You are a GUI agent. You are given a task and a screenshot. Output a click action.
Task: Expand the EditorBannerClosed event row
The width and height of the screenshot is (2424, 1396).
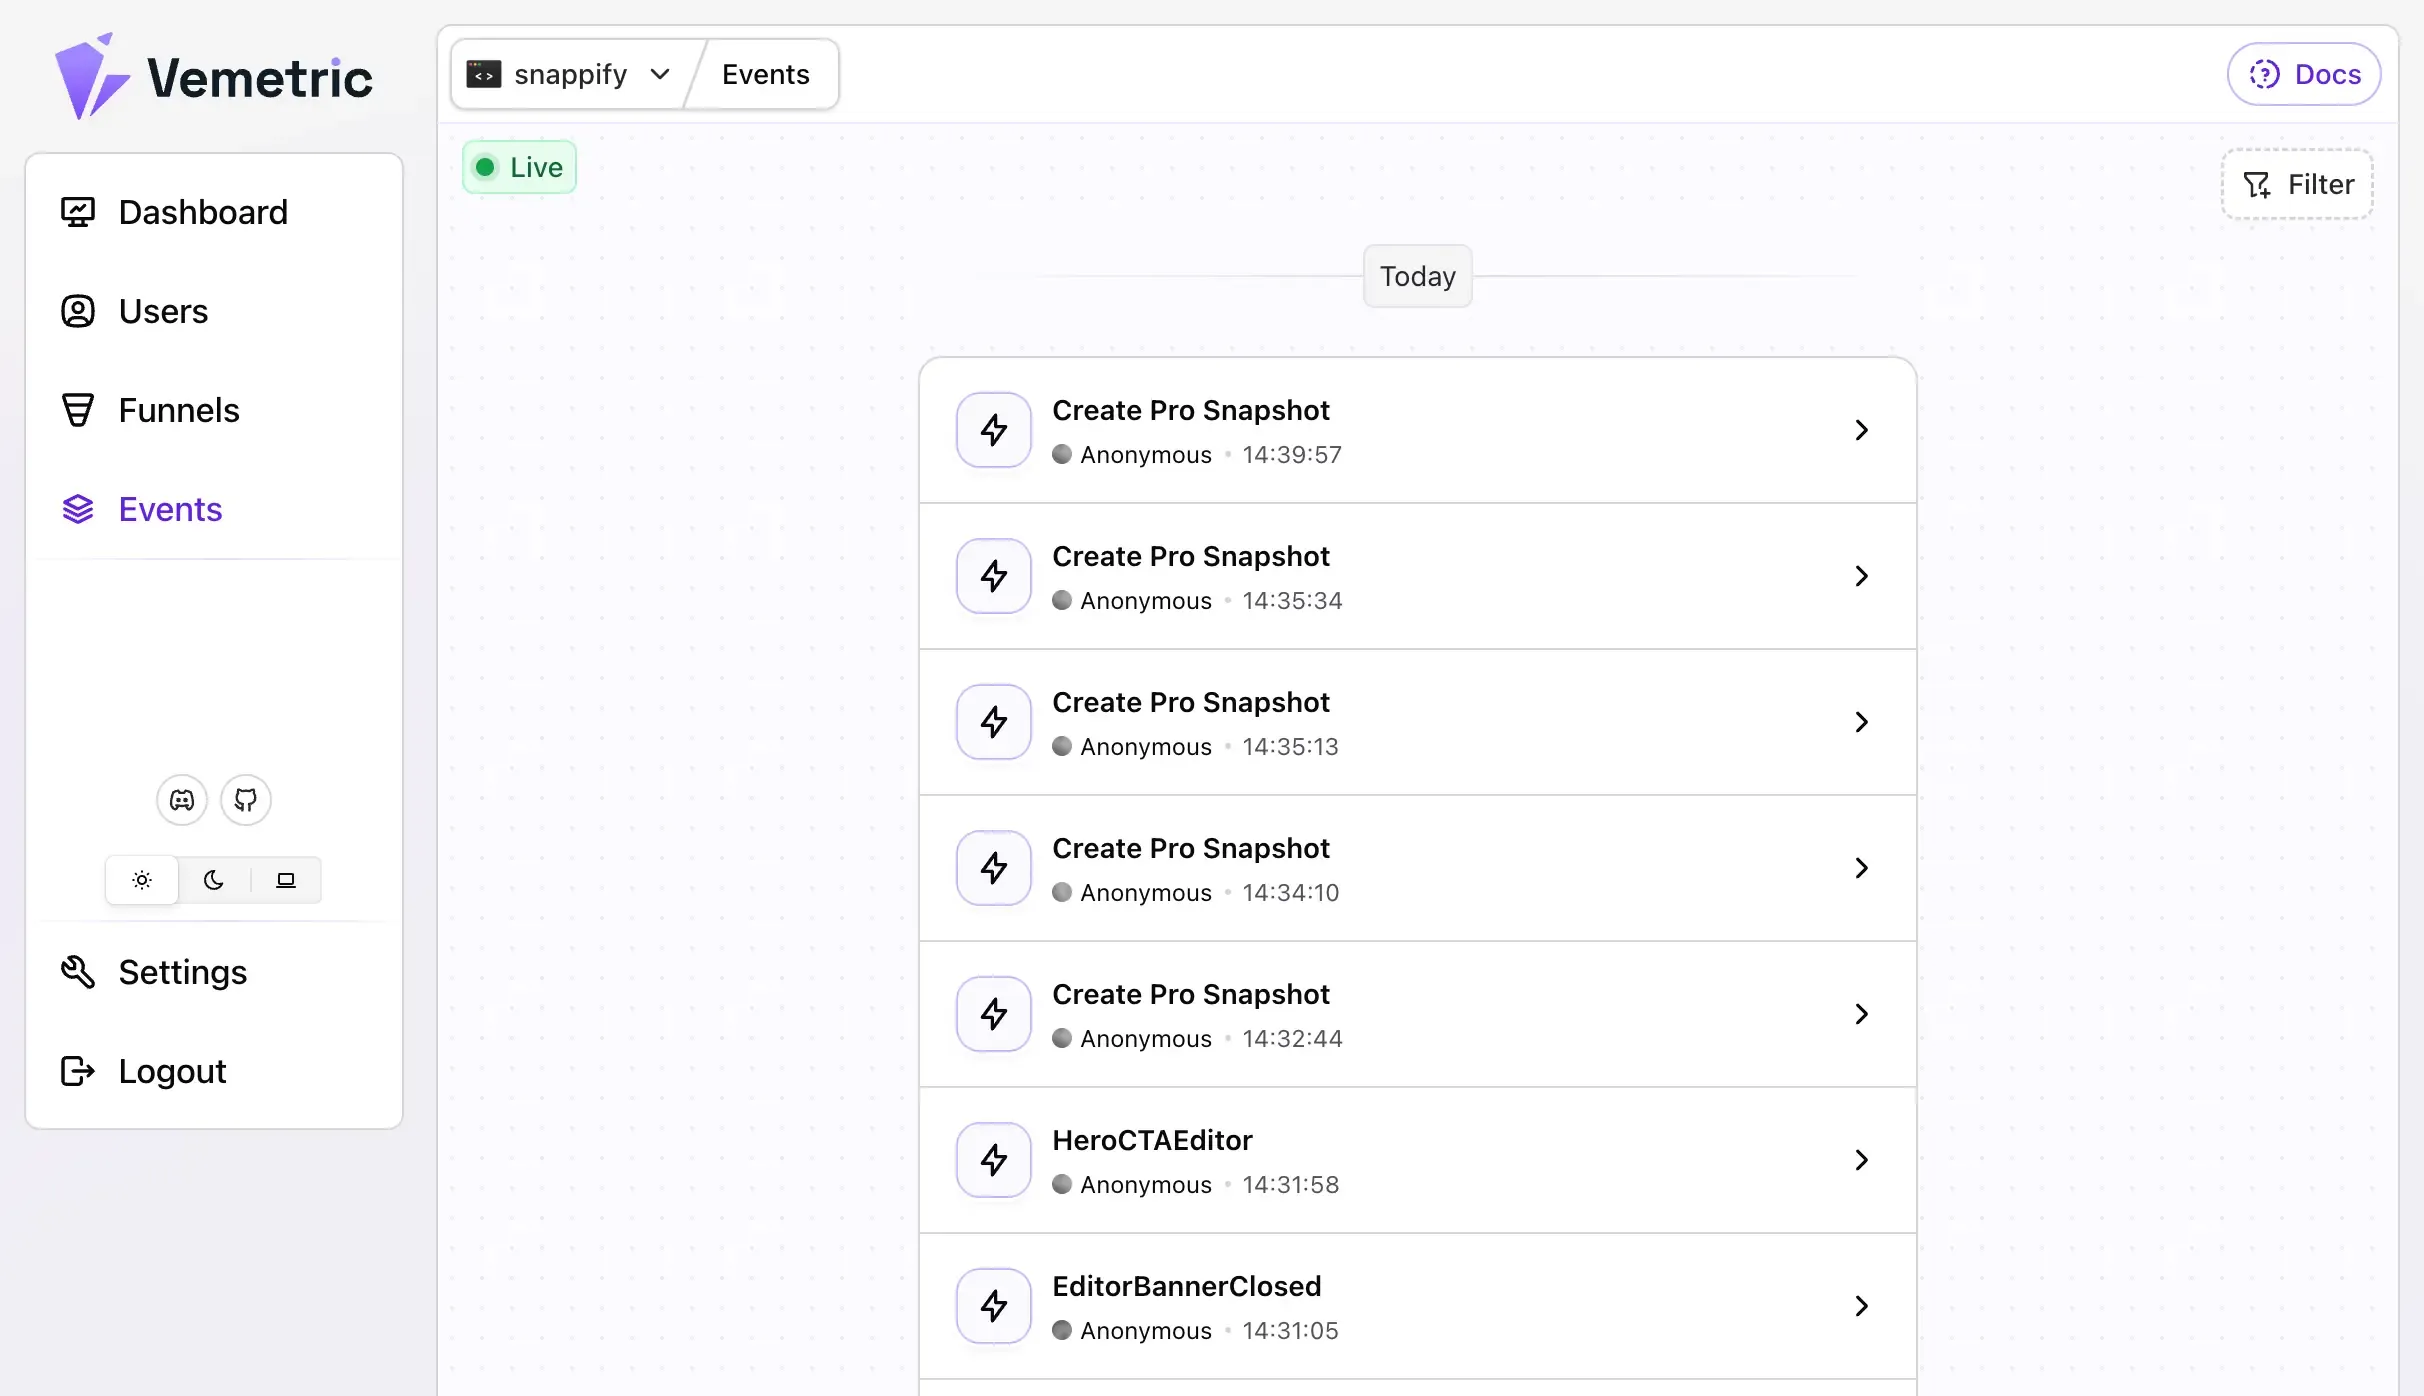pyautogui.click(x=1859, y=1306)
